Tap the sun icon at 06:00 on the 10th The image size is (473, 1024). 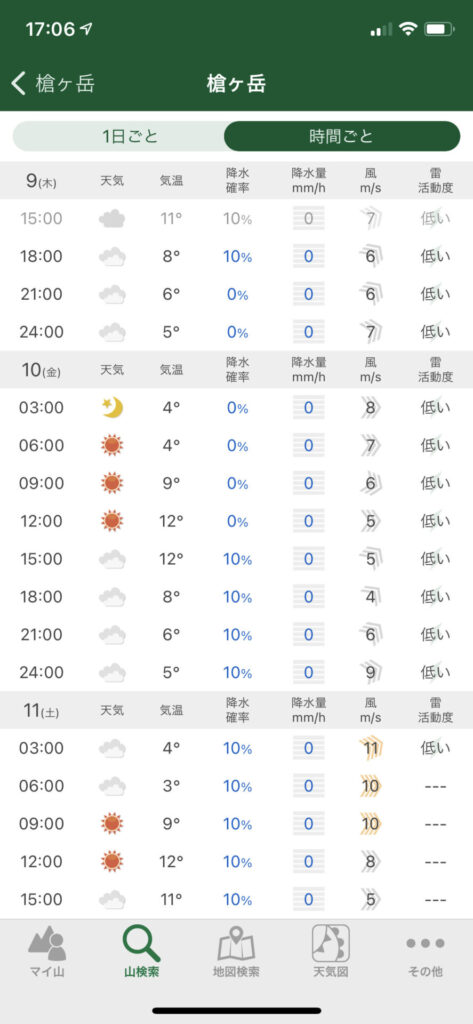pos(112,446)
